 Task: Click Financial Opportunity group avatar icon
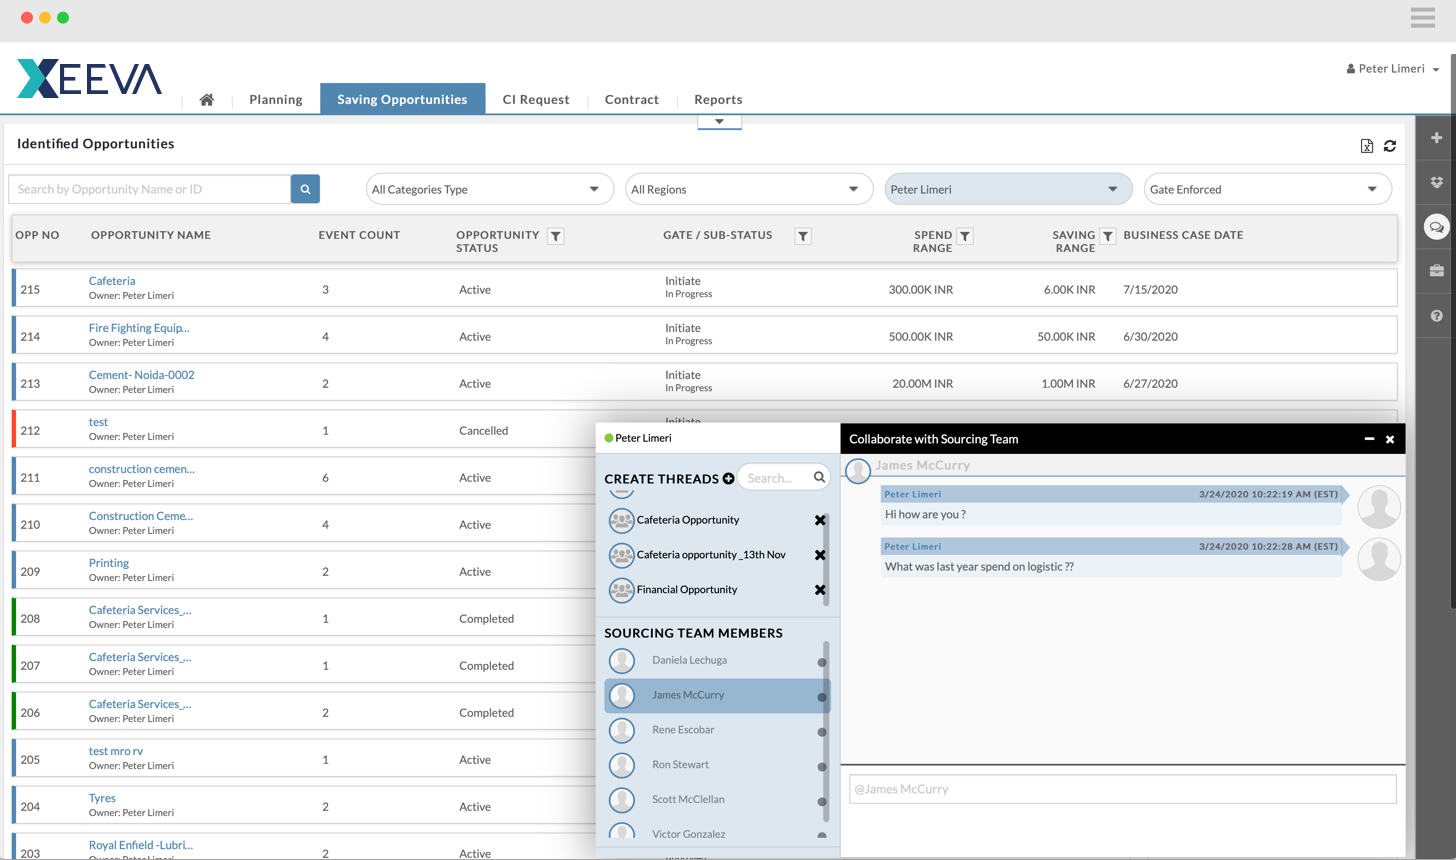click(x=622, y=590)
